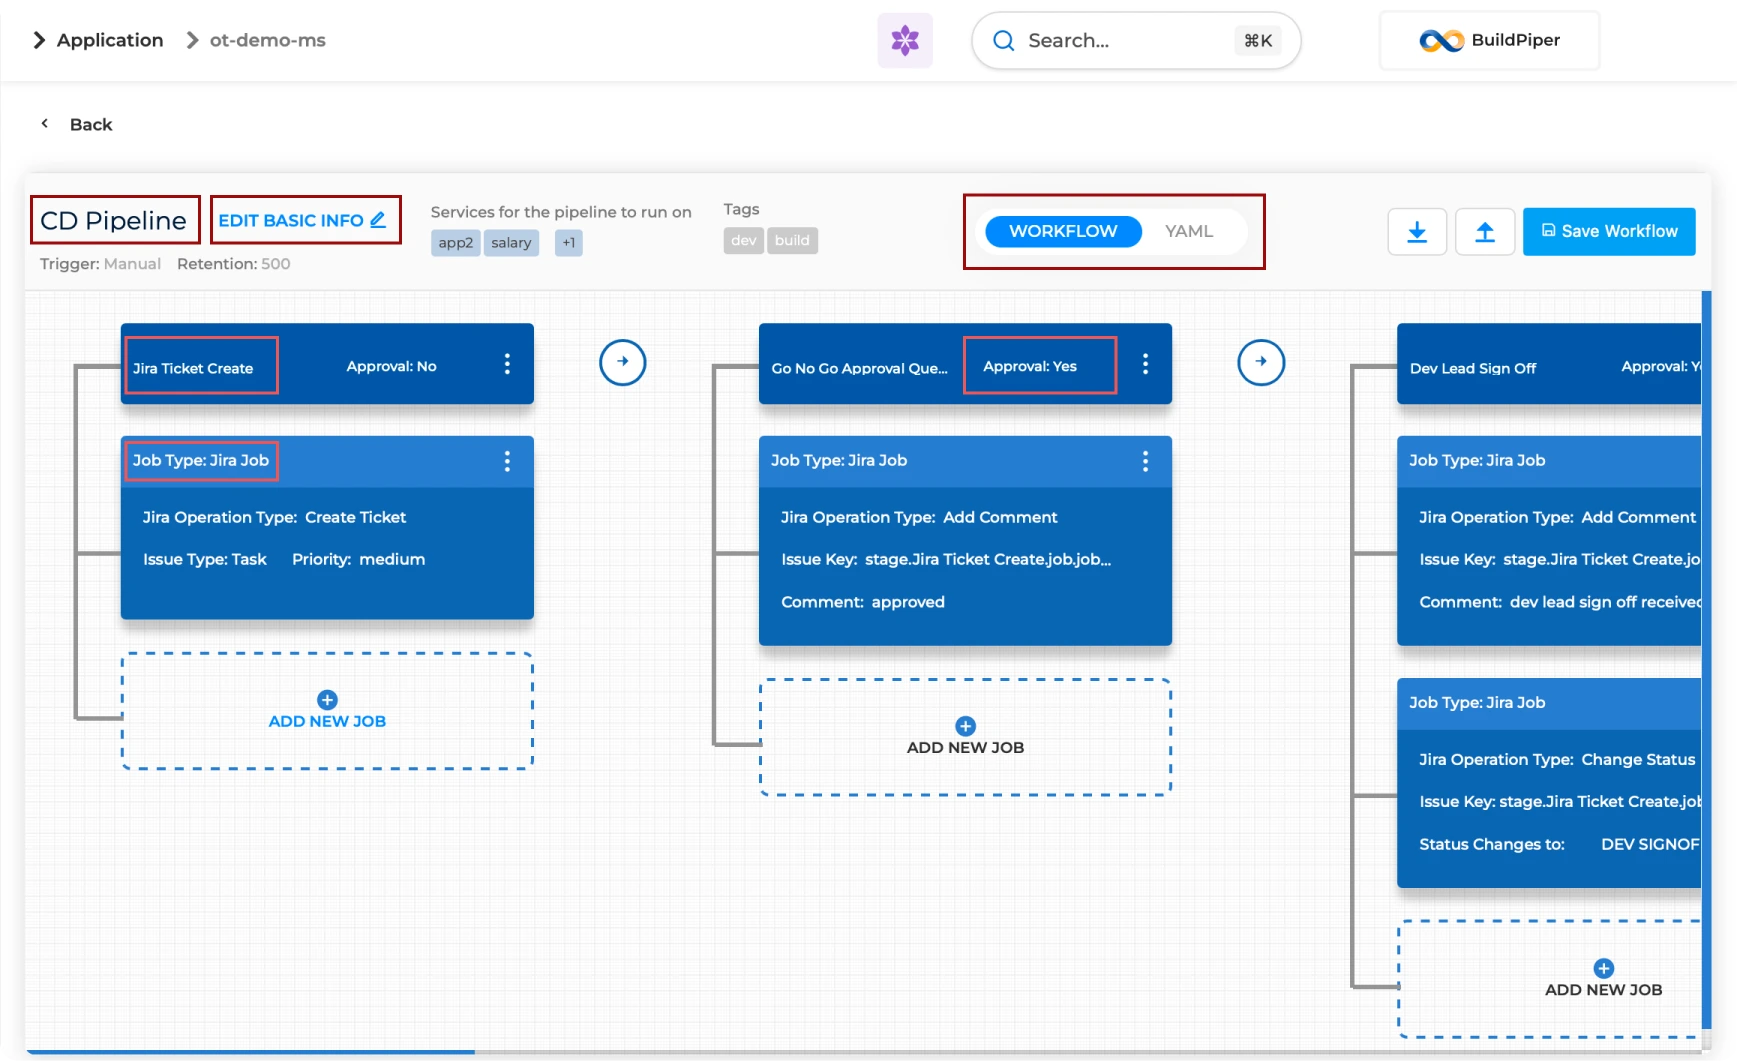Screen dimensions: 1737x1061
Task: Click the Go No Go Approval Que... stage name
Action: coord(859,368)
